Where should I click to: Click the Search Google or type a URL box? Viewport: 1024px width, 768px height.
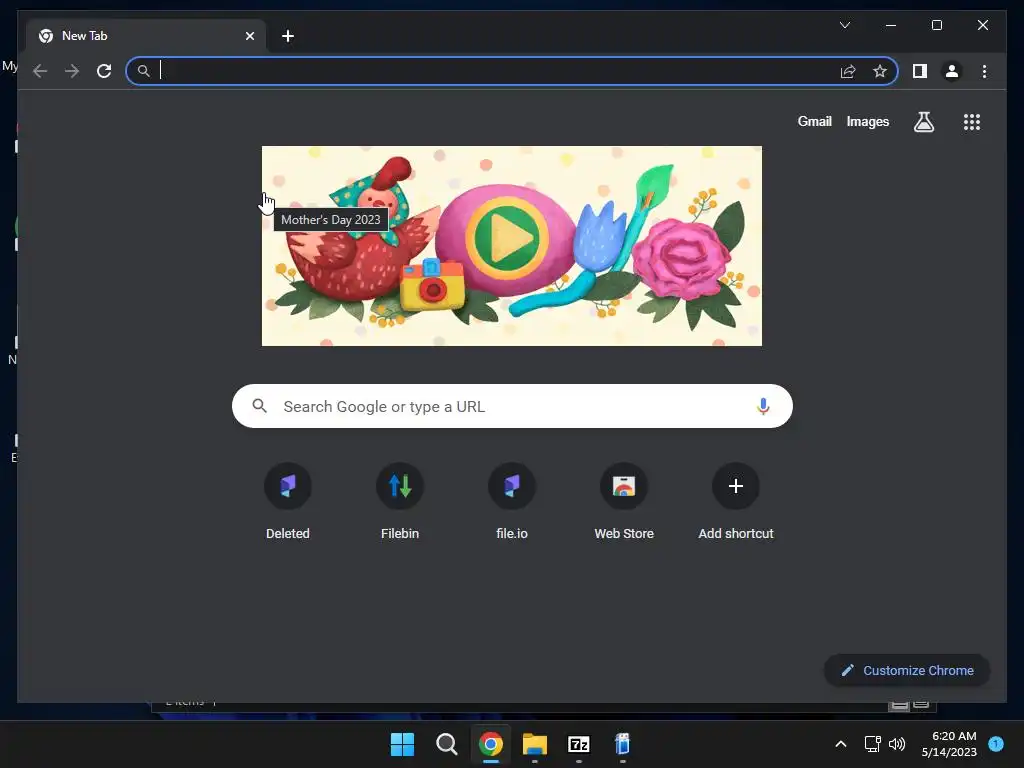click(x=512, y=406)
